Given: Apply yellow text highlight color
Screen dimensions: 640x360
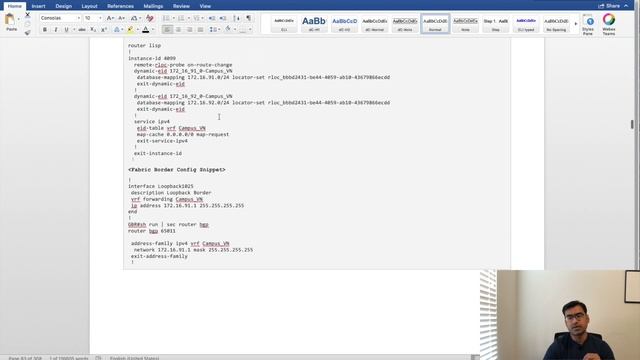Looking at the screenshot, I should (x=130, y=29).
